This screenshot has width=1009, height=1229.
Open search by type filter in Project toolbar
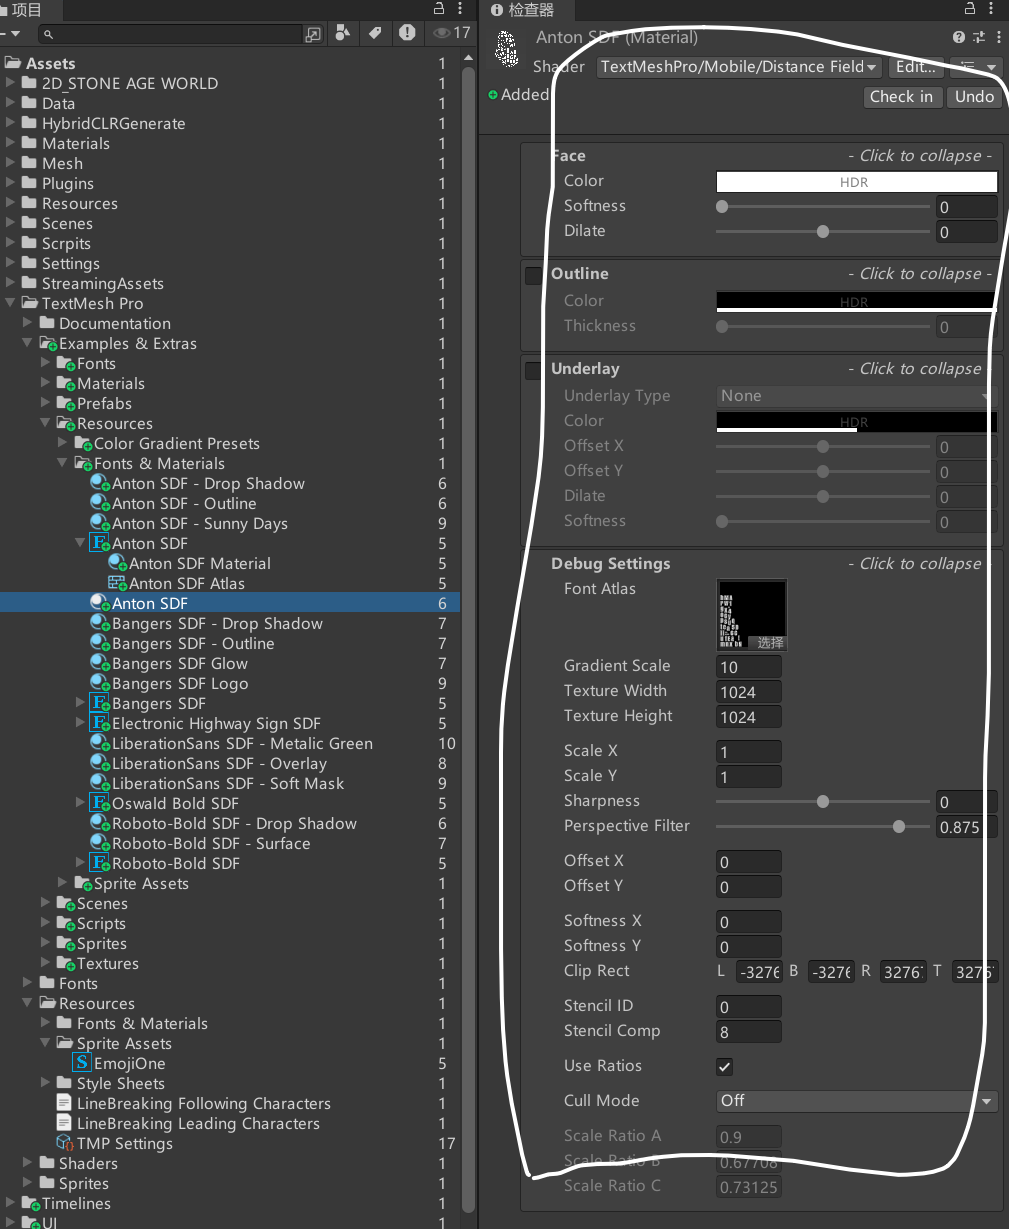pyautogui.click(x=342, y=33)
